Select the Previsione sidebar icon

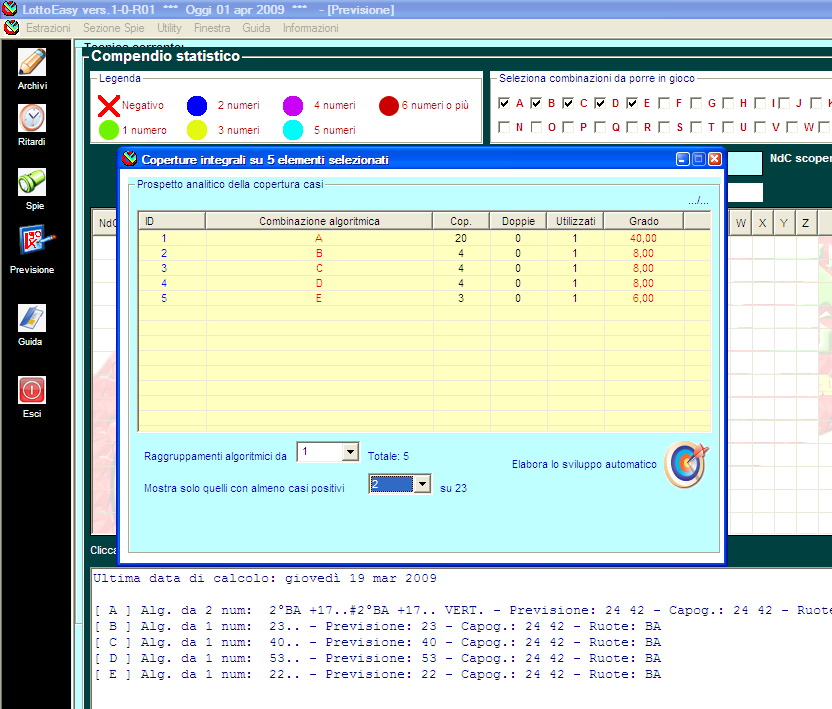point(35,241)
